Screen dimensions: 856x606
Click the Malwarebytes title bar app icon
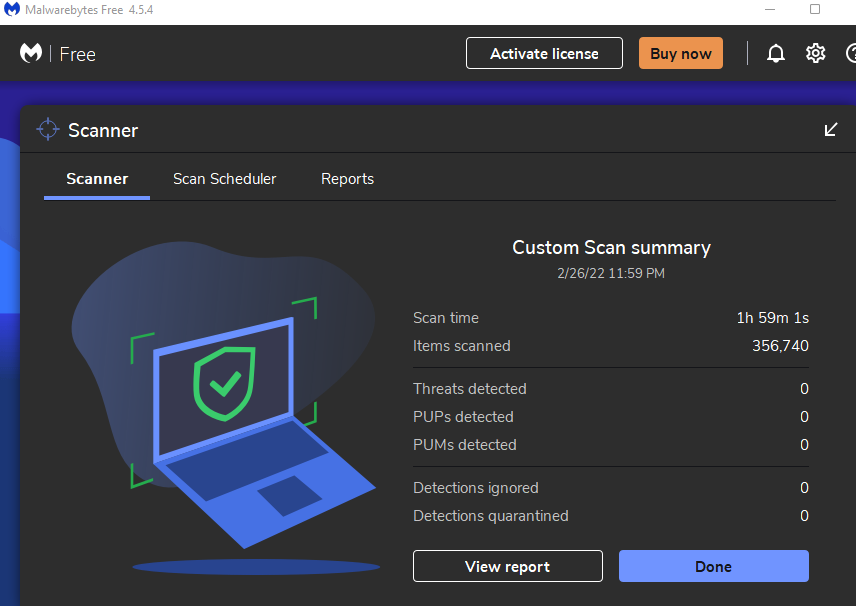pos(11,9)
